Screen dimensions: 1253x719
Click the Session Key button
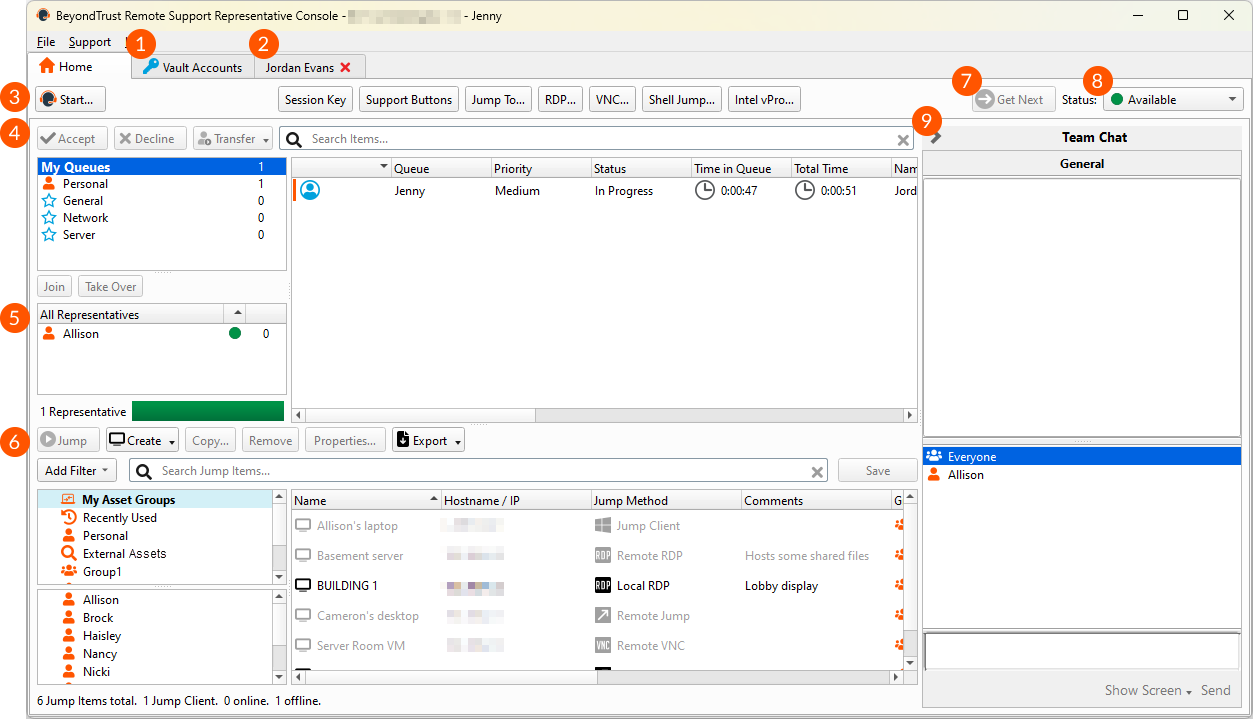point(315,99)
